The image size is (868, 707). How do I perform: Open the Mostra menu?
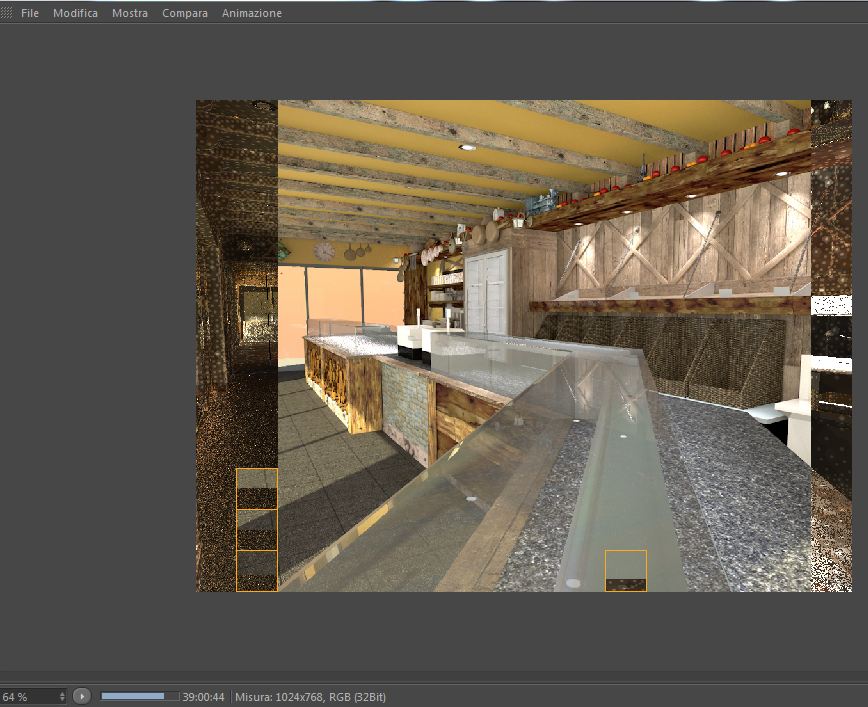point(130,13)
